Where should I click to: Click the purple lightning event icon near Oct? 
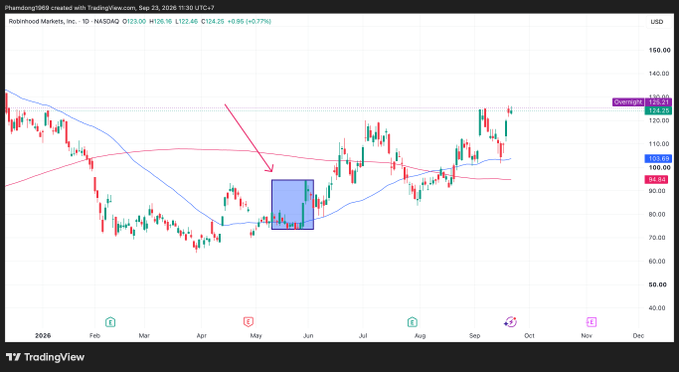point(511,322)
